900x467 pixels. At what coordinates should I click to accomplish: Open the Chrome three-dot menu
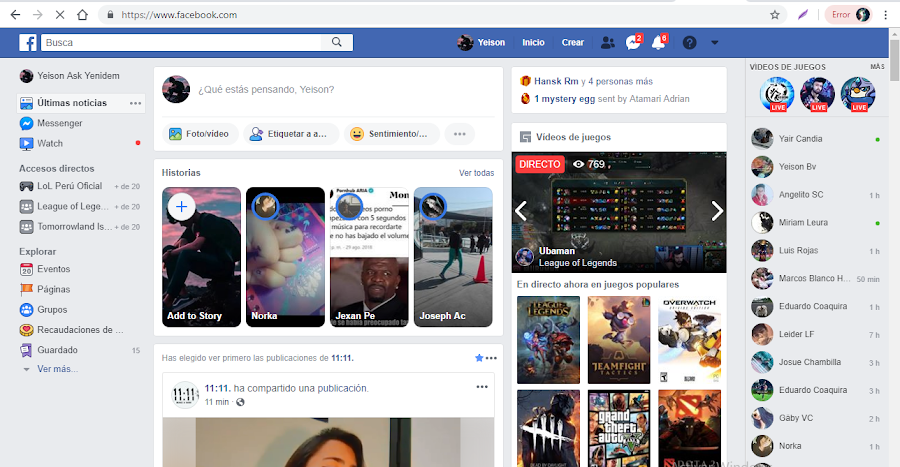pyautogui.click(x=886, y=15)
